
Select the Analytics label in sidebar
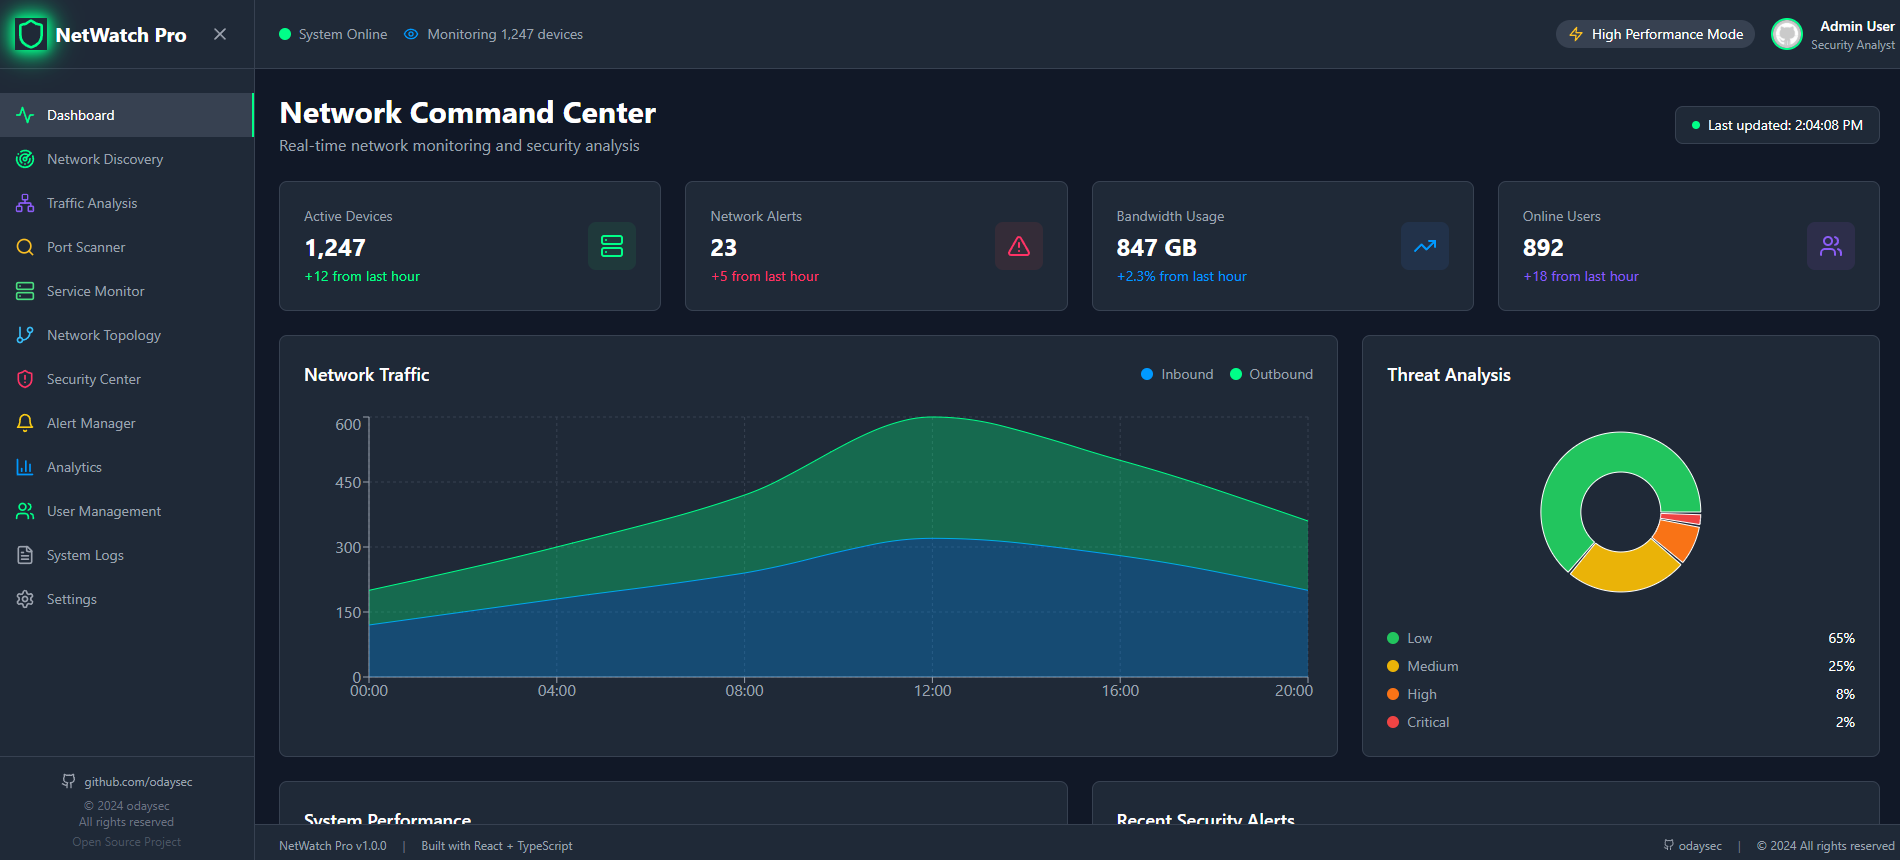coord(74,467)
